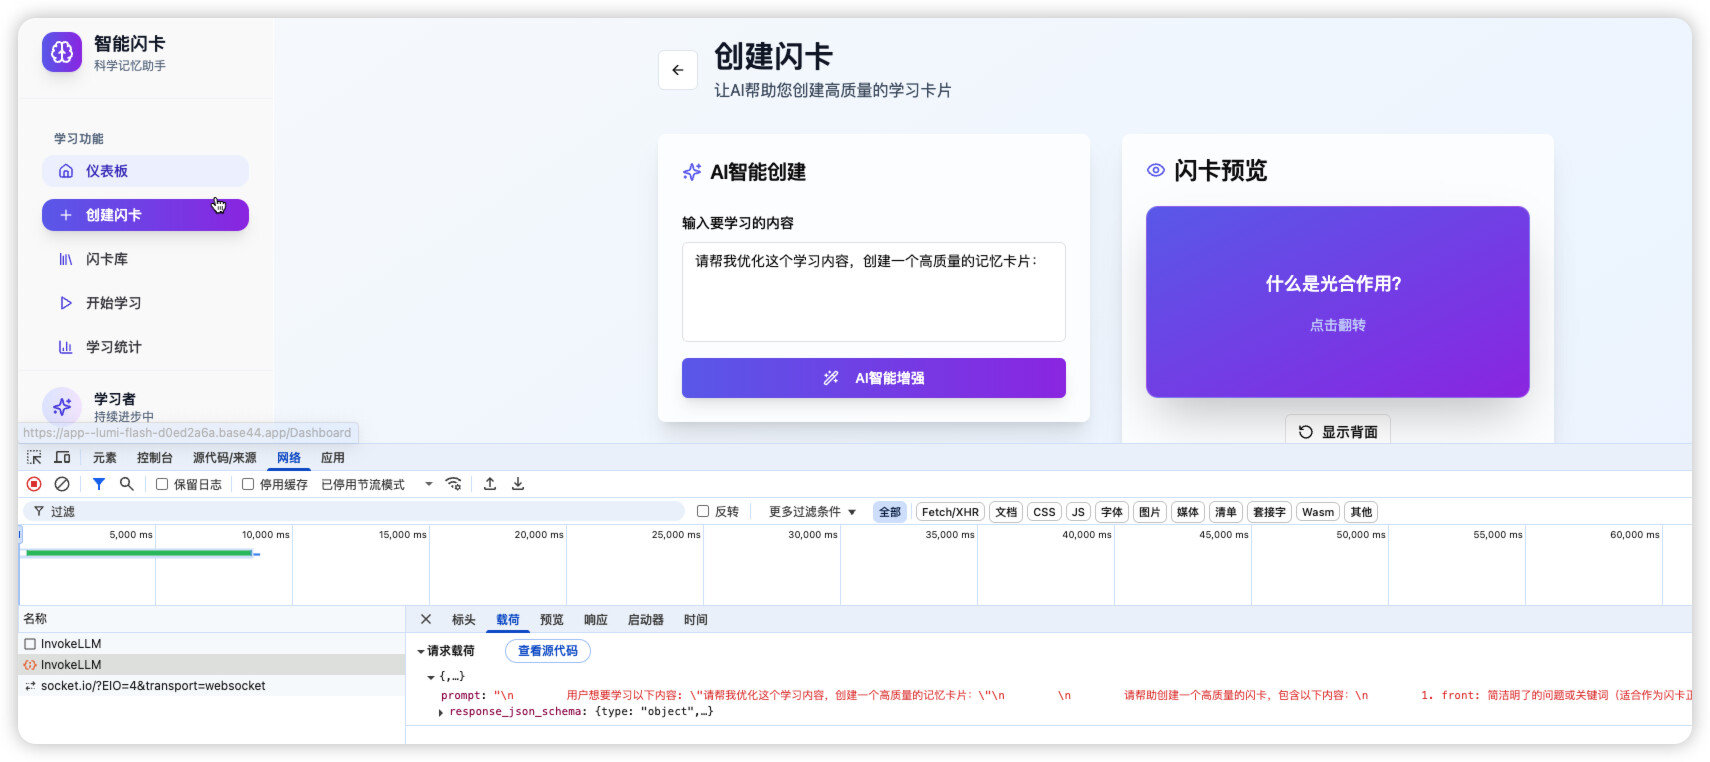Toggle the device toolbar icon
This screenshot has width=1710, height=762.
pos(62,458)
